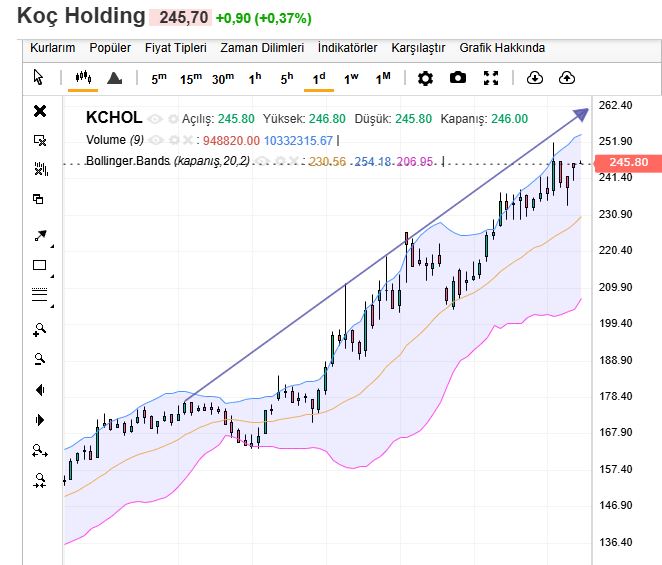Image resolution: width=662 pixels, height=565 pixels.
Task: Switch to candlestick chart type
Action: [x=83, y=77]
